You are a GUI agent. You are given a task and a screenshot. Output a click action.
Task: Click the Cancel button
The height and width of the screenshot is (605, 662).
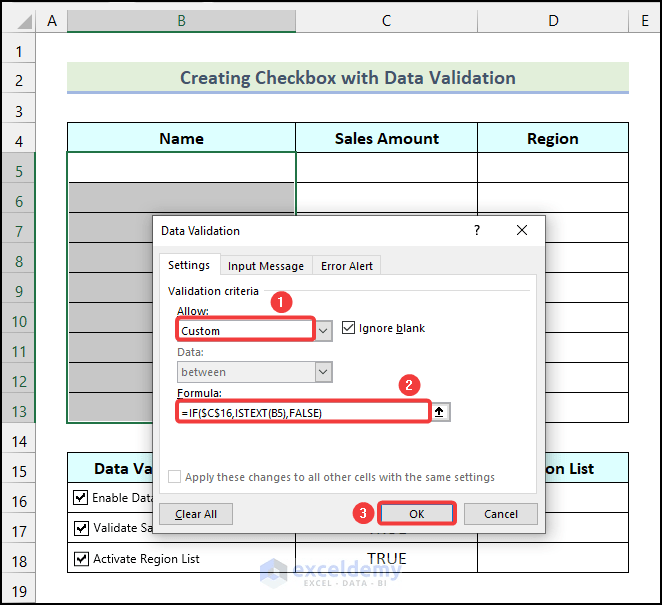[501, 514]
